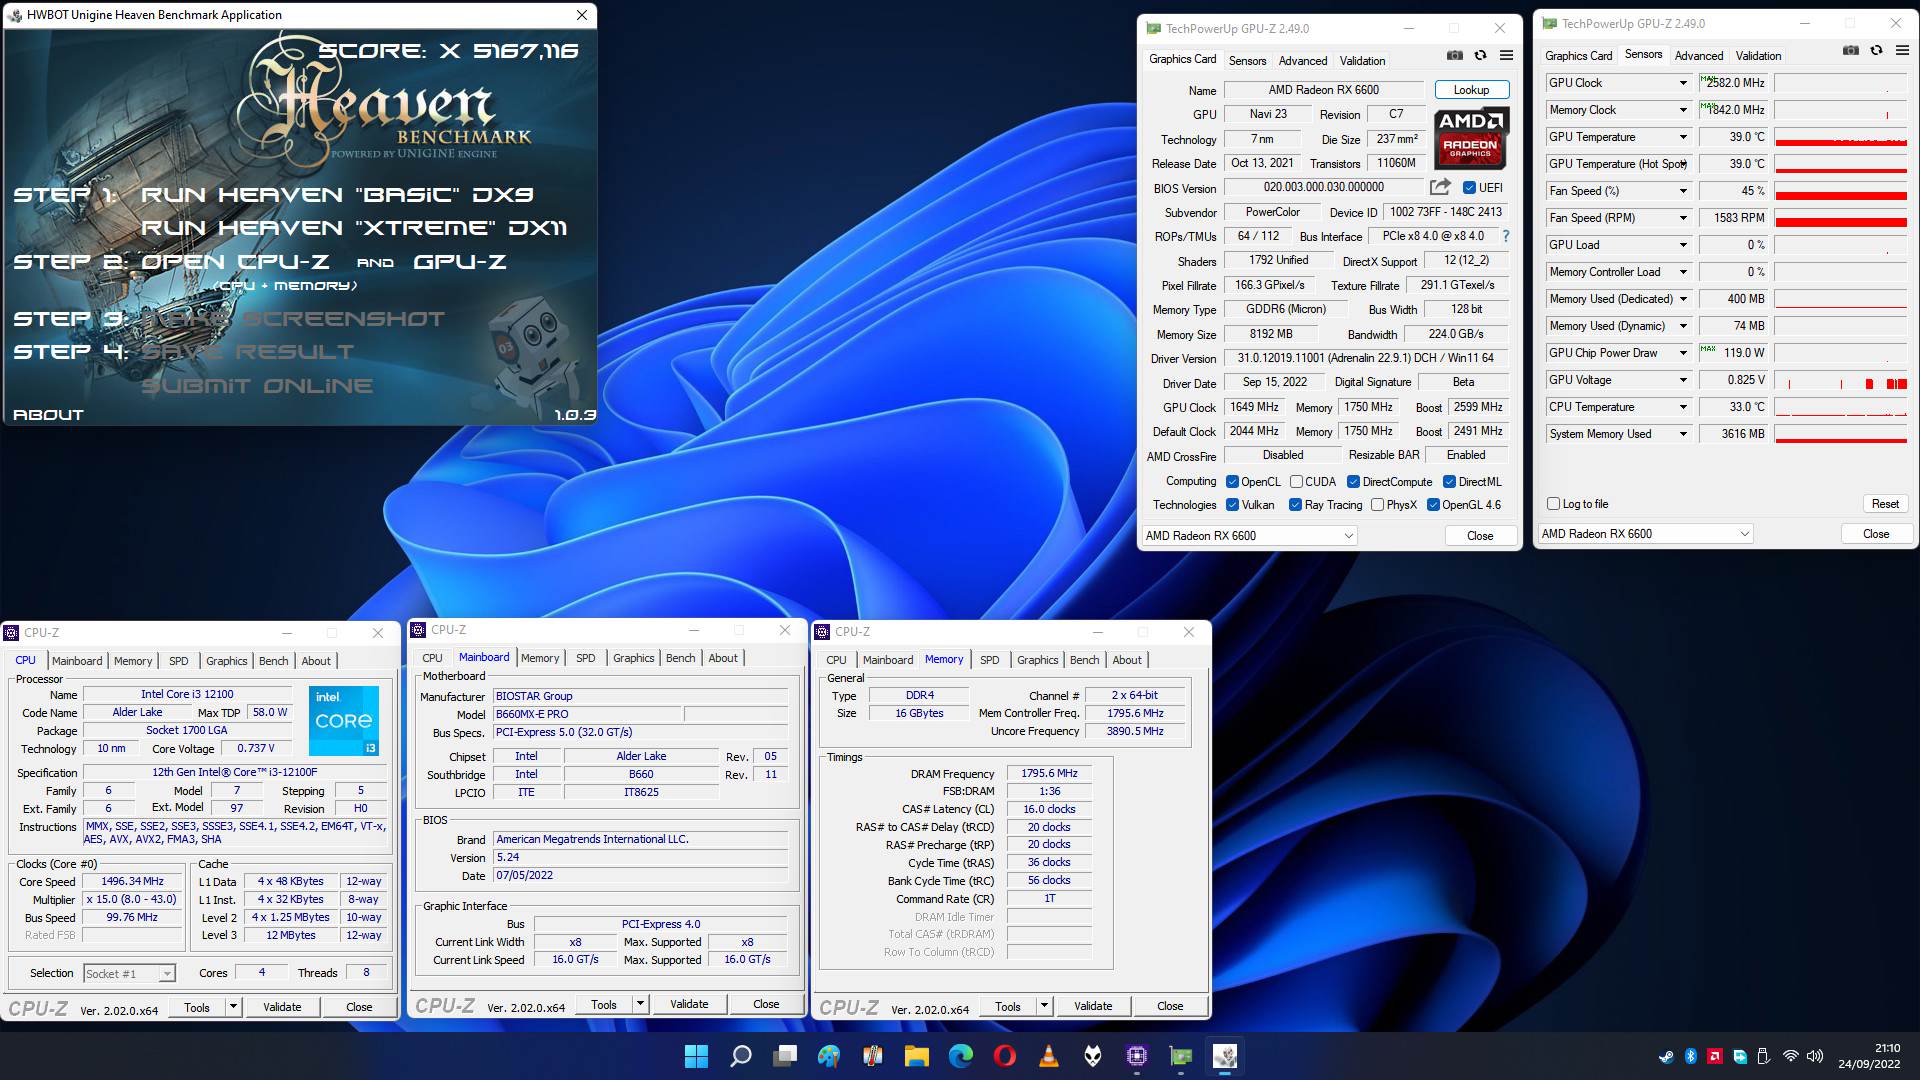Click the GPU Voltage sensor graph
1920x1080 pixels.
point(1841,380)
